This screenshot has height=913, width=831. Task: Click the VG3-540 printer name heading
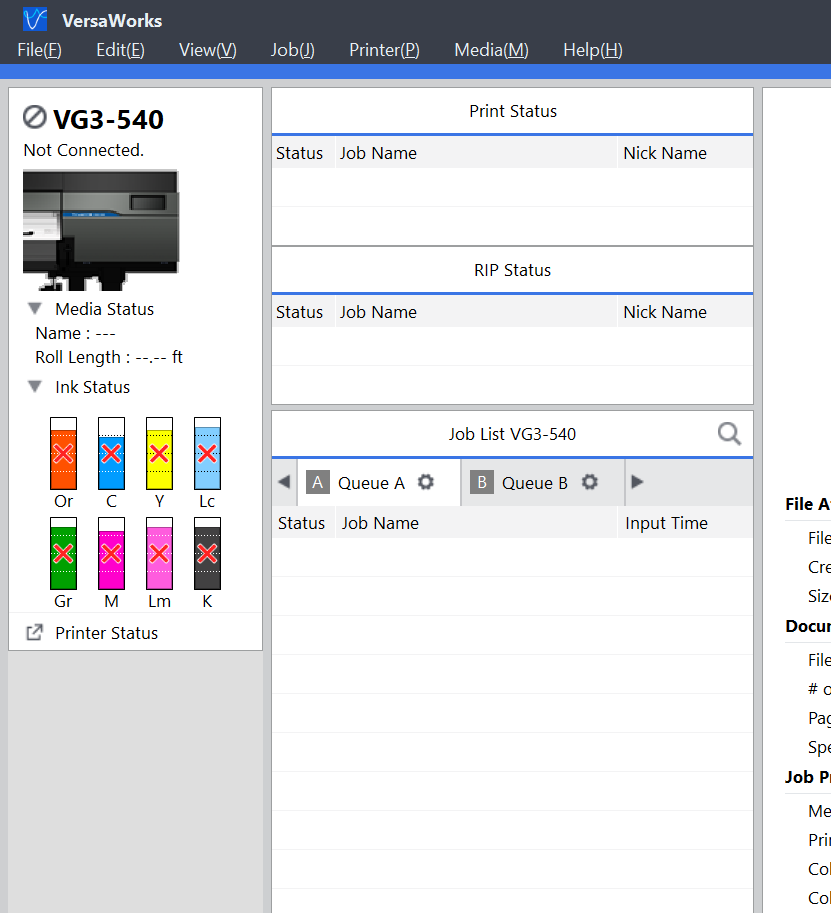point(108,119)
